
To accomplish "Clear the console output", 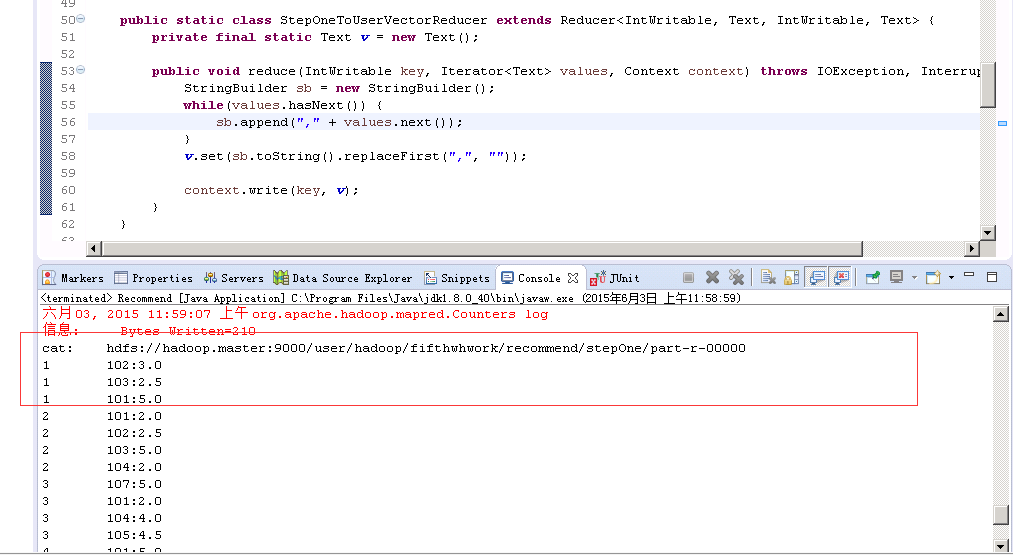I will tap(768, 278).
